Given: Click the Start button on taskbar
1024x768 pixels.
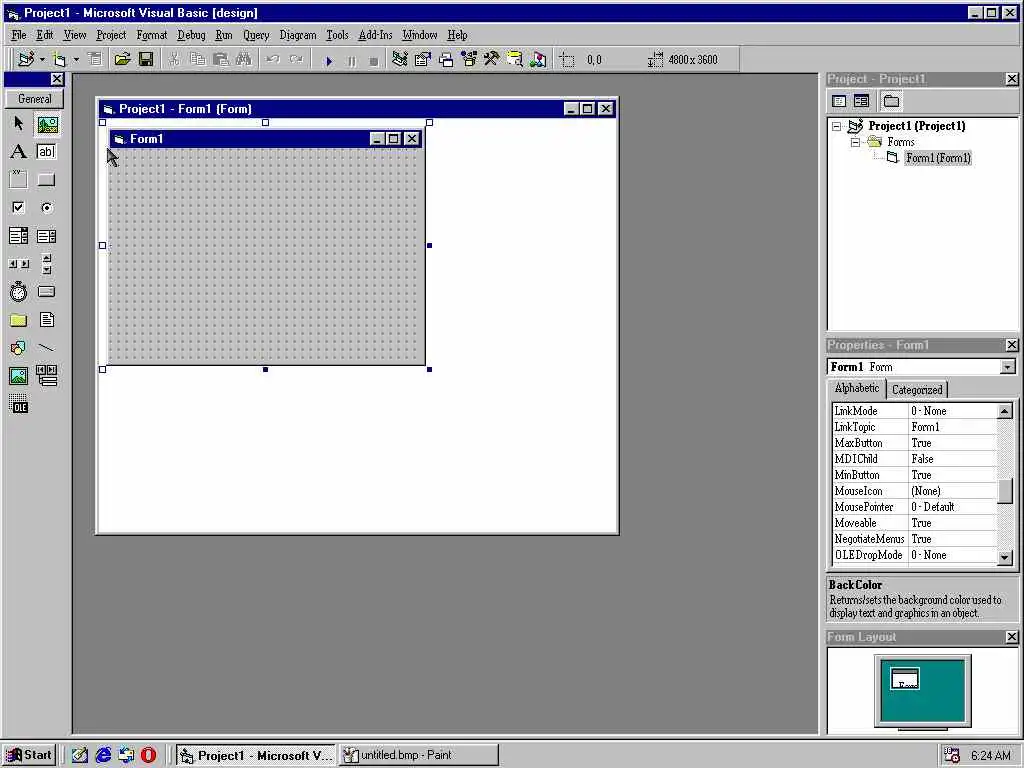Looking at the screenshot, I should pyautogui.click(x=29, y=755).
